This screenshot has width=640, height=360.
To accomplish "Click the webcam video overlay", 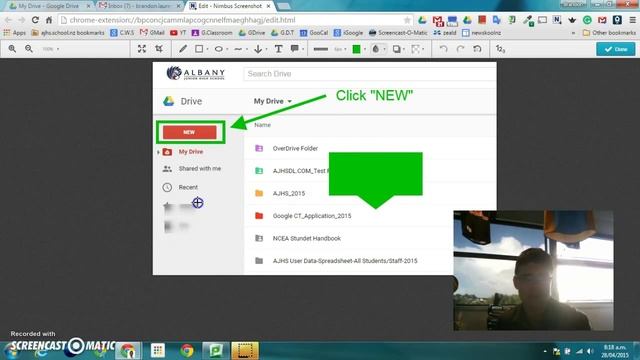I will pos(533,270).
